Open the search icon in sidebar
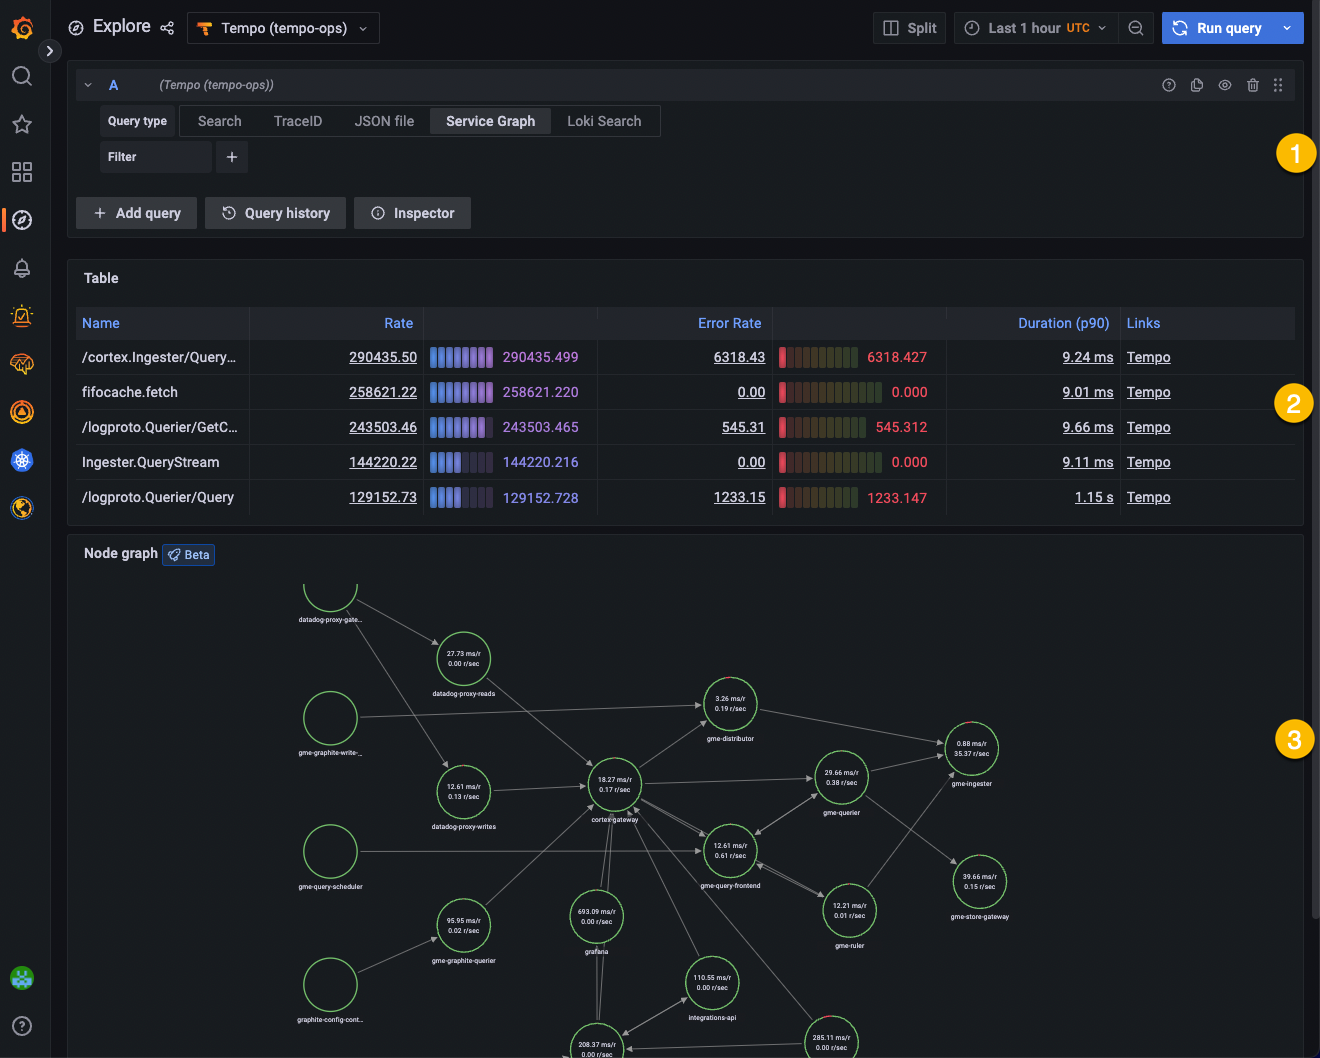Viewport: 1320px width, 1058px height. tap(22, 76)
